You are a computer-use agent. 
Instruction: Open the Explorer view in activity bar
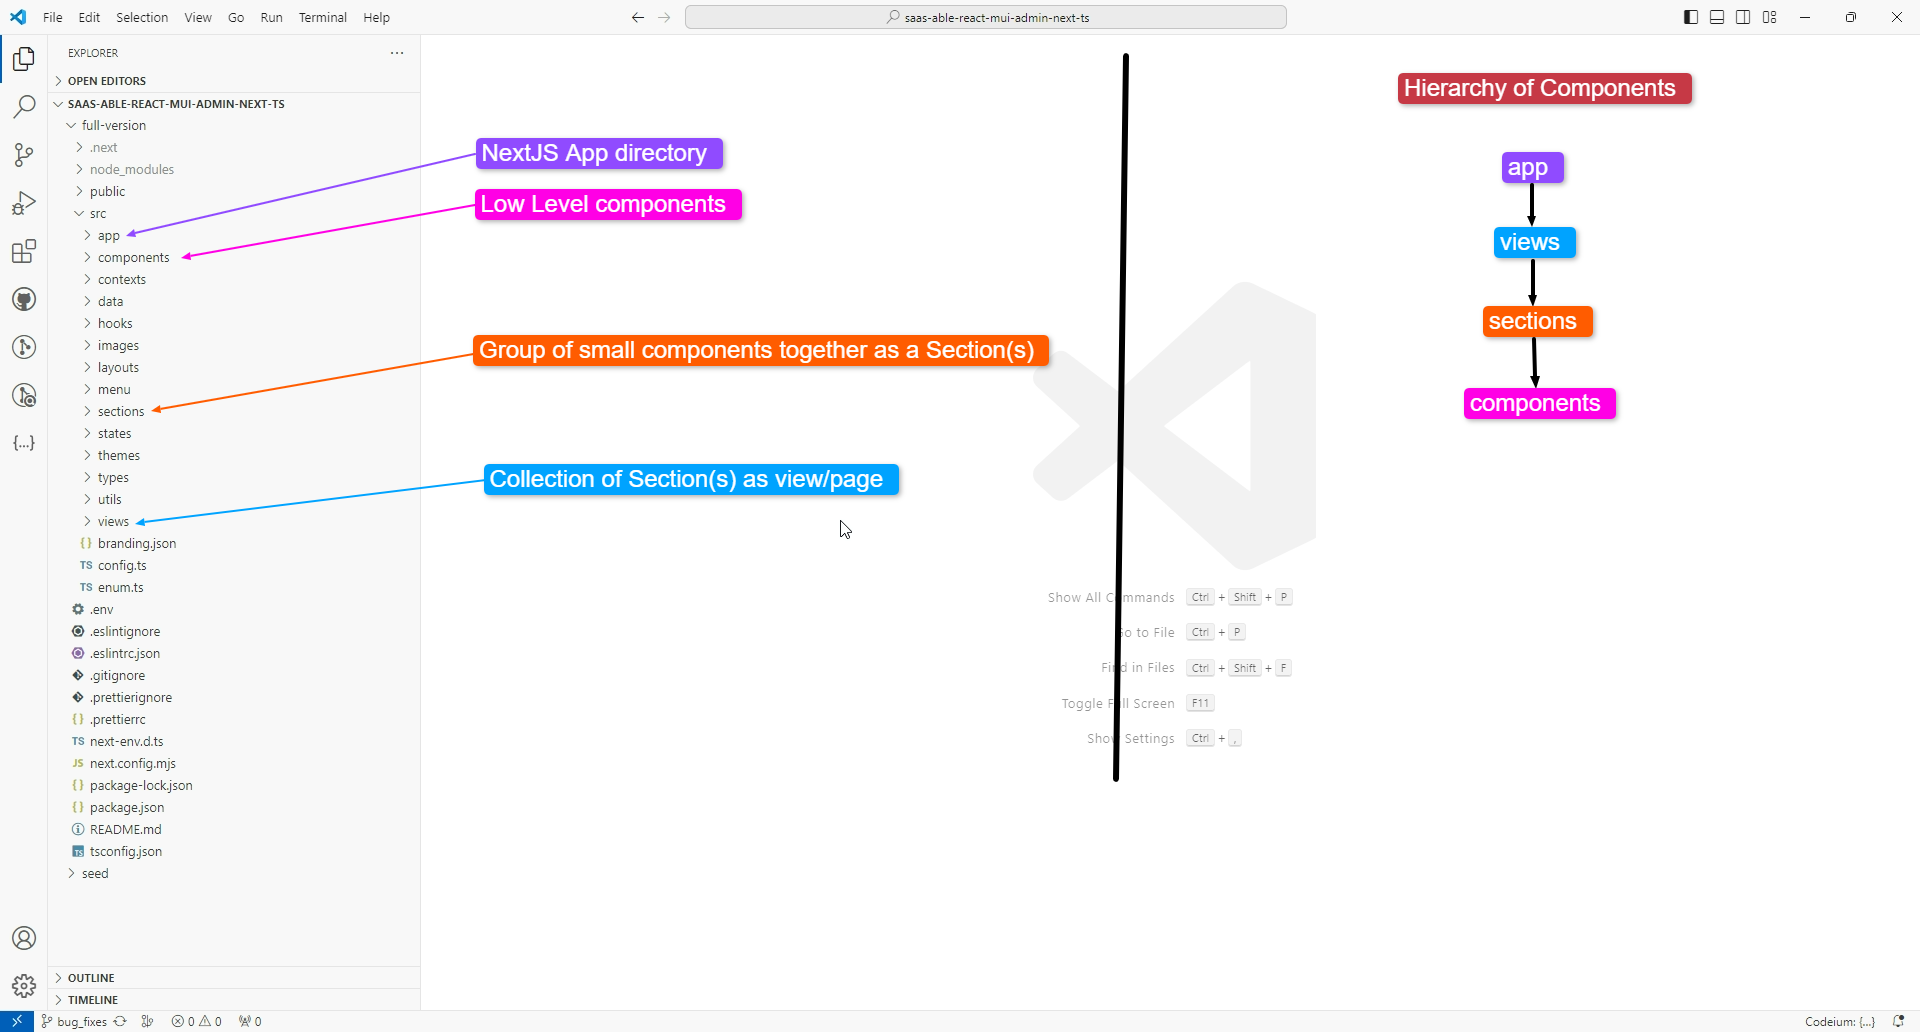(x=24, y=59)
